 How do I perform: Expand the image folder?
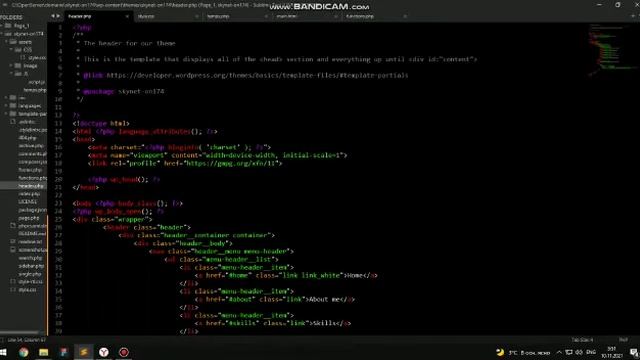point(11,66)
